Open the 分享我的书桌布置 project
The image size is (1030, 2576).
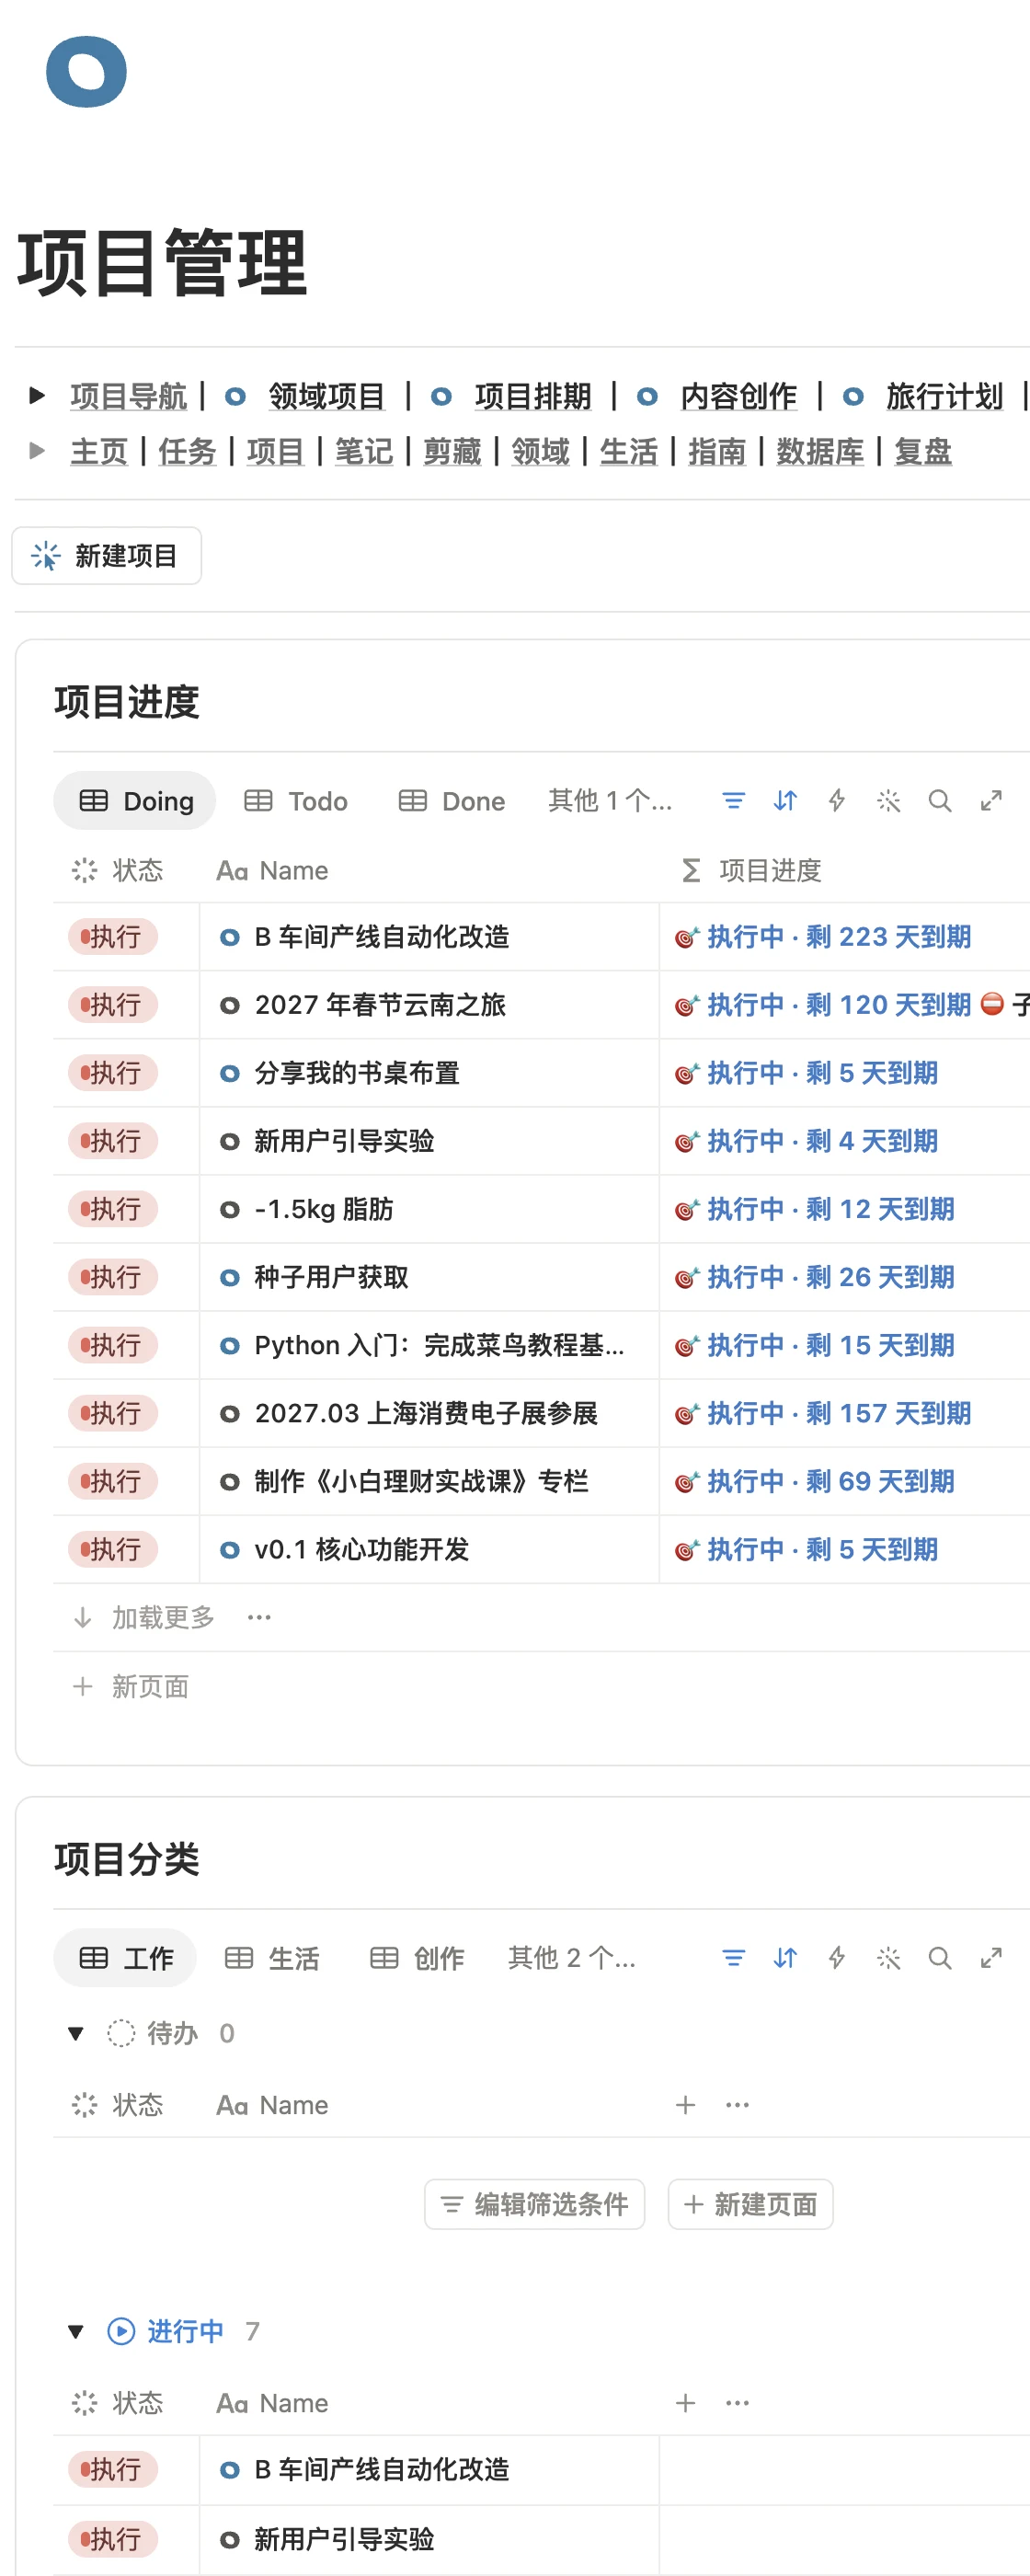357,1073
